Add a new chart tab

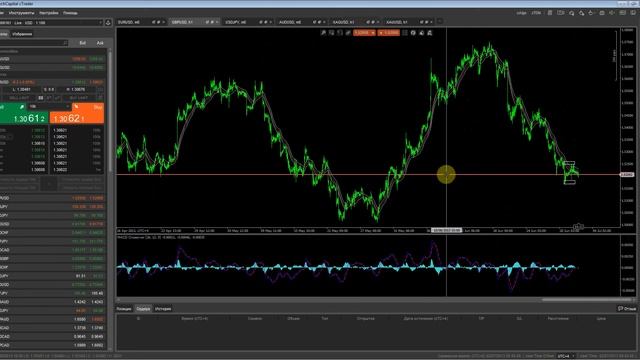click(440, 22)
